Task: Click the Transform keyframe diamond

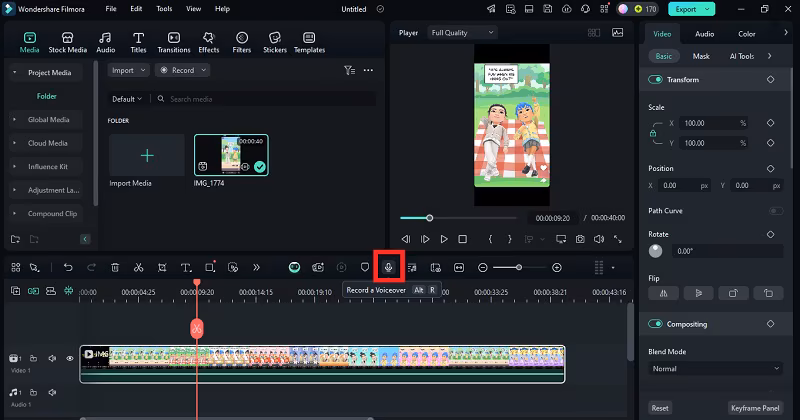Action: 770,80
